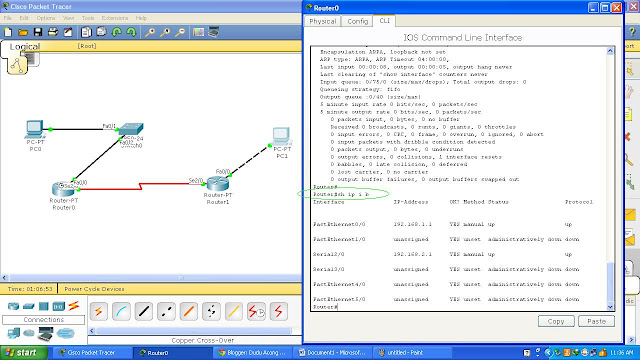Open the File menu

point(8,18)
